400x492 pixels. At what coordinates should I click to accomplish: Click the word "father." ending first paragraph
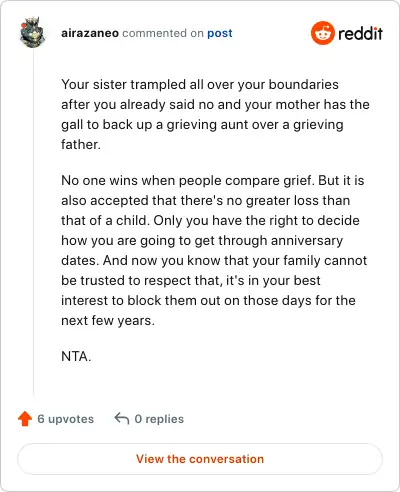coord(81,145)
